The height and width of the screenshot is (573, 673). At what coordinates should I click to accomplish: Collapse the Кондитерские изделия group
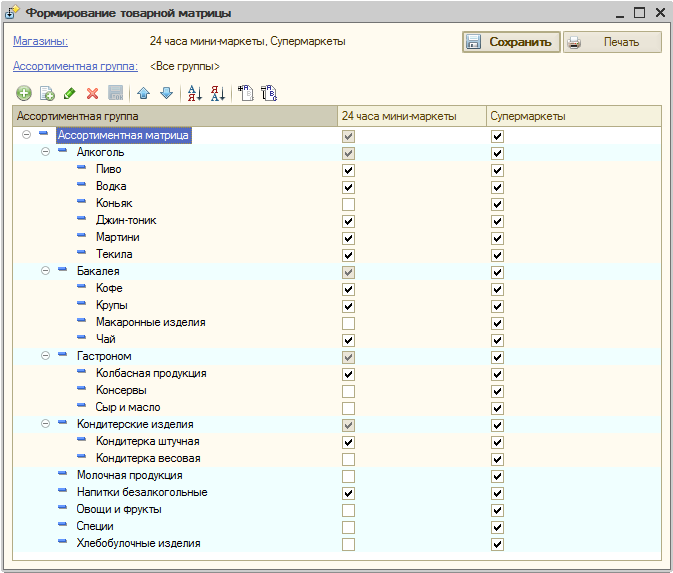click(x=45, y=424)
